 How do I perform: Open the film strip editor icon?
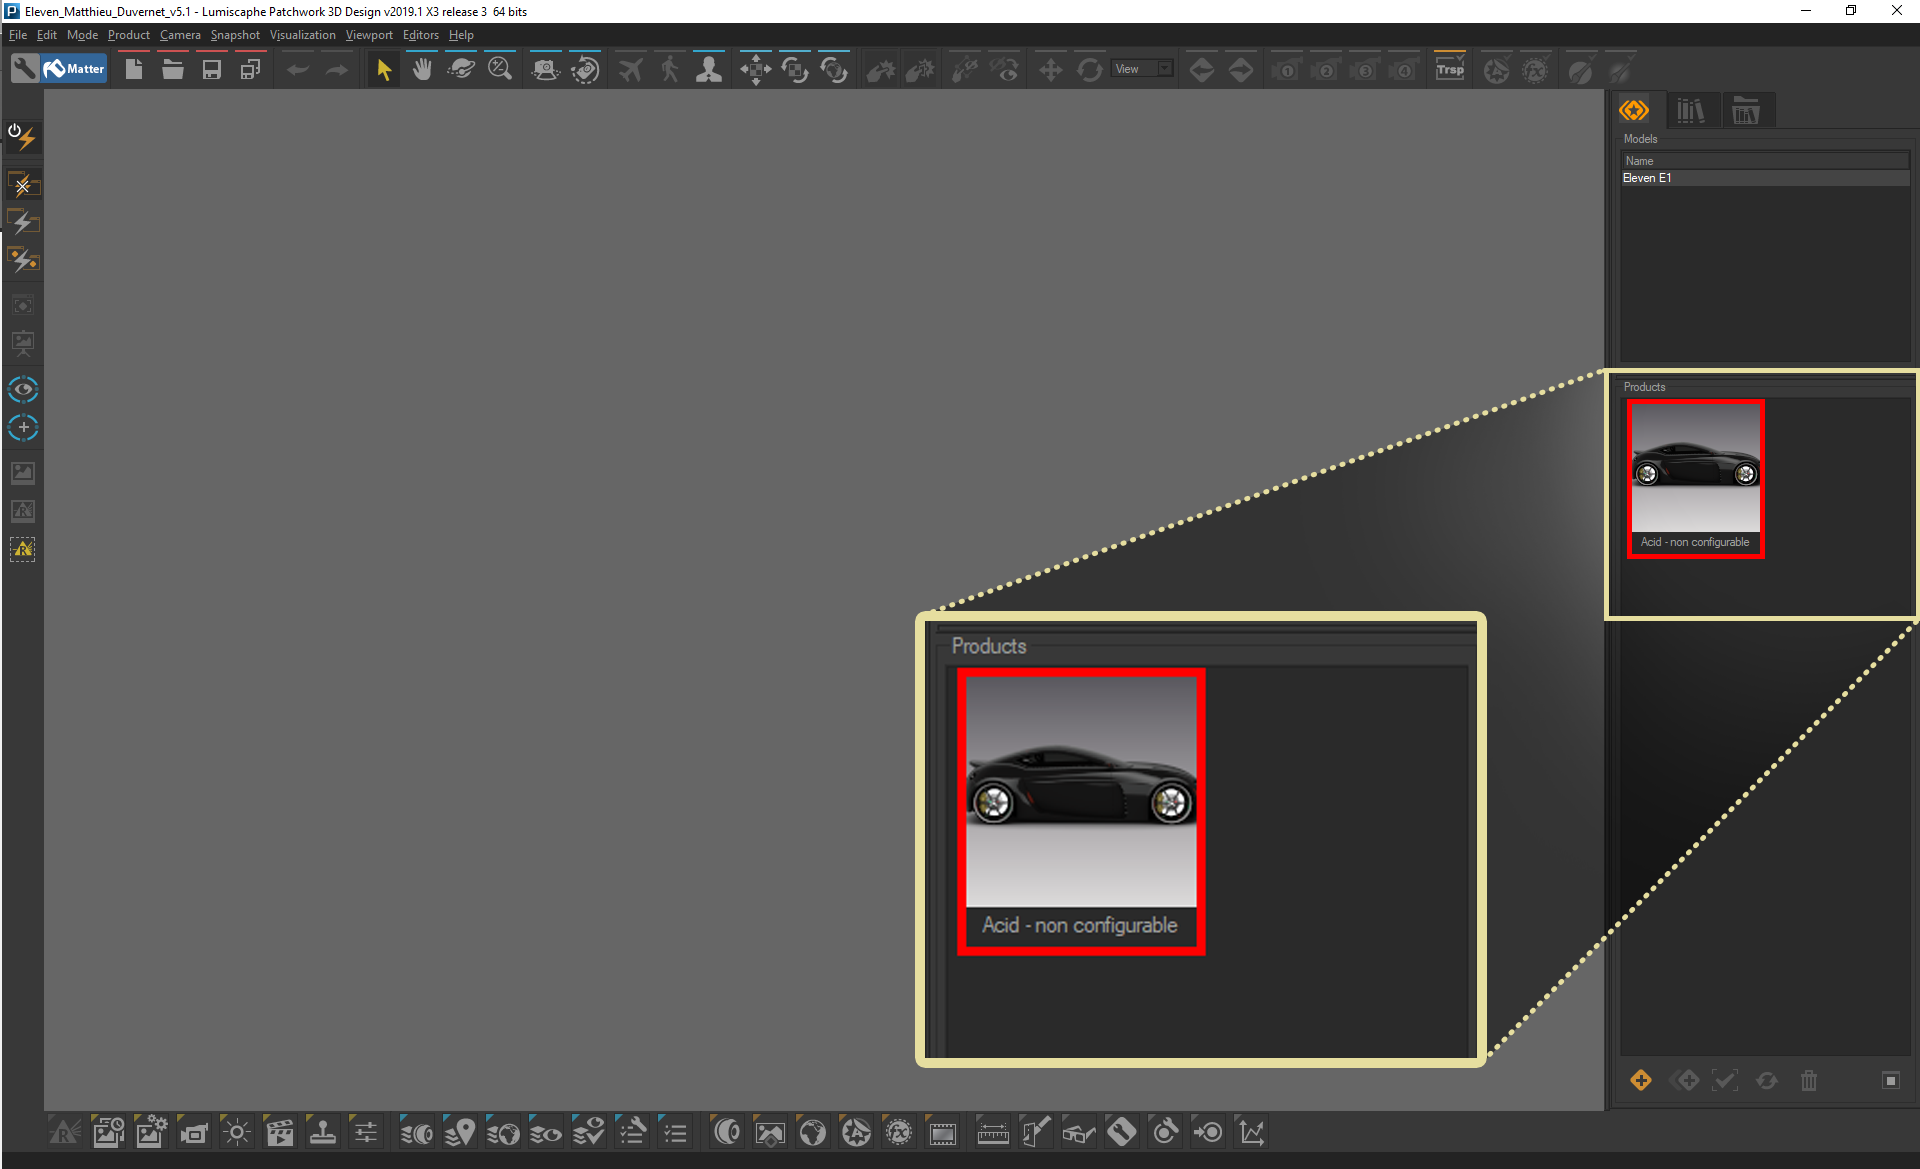pyautogui.click(x=942, y=1132)
